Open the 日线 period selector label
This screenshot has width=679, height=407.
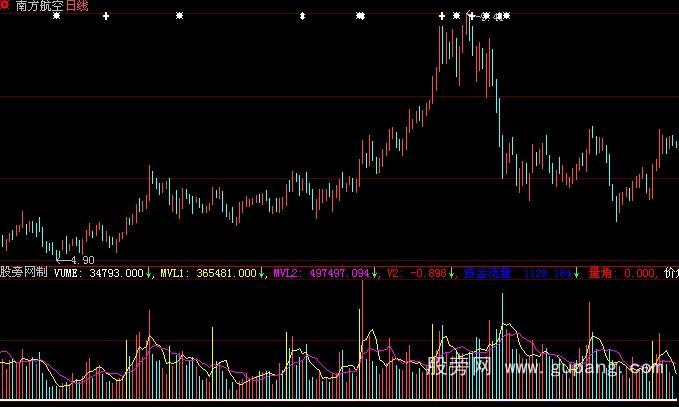pos(77,6)
